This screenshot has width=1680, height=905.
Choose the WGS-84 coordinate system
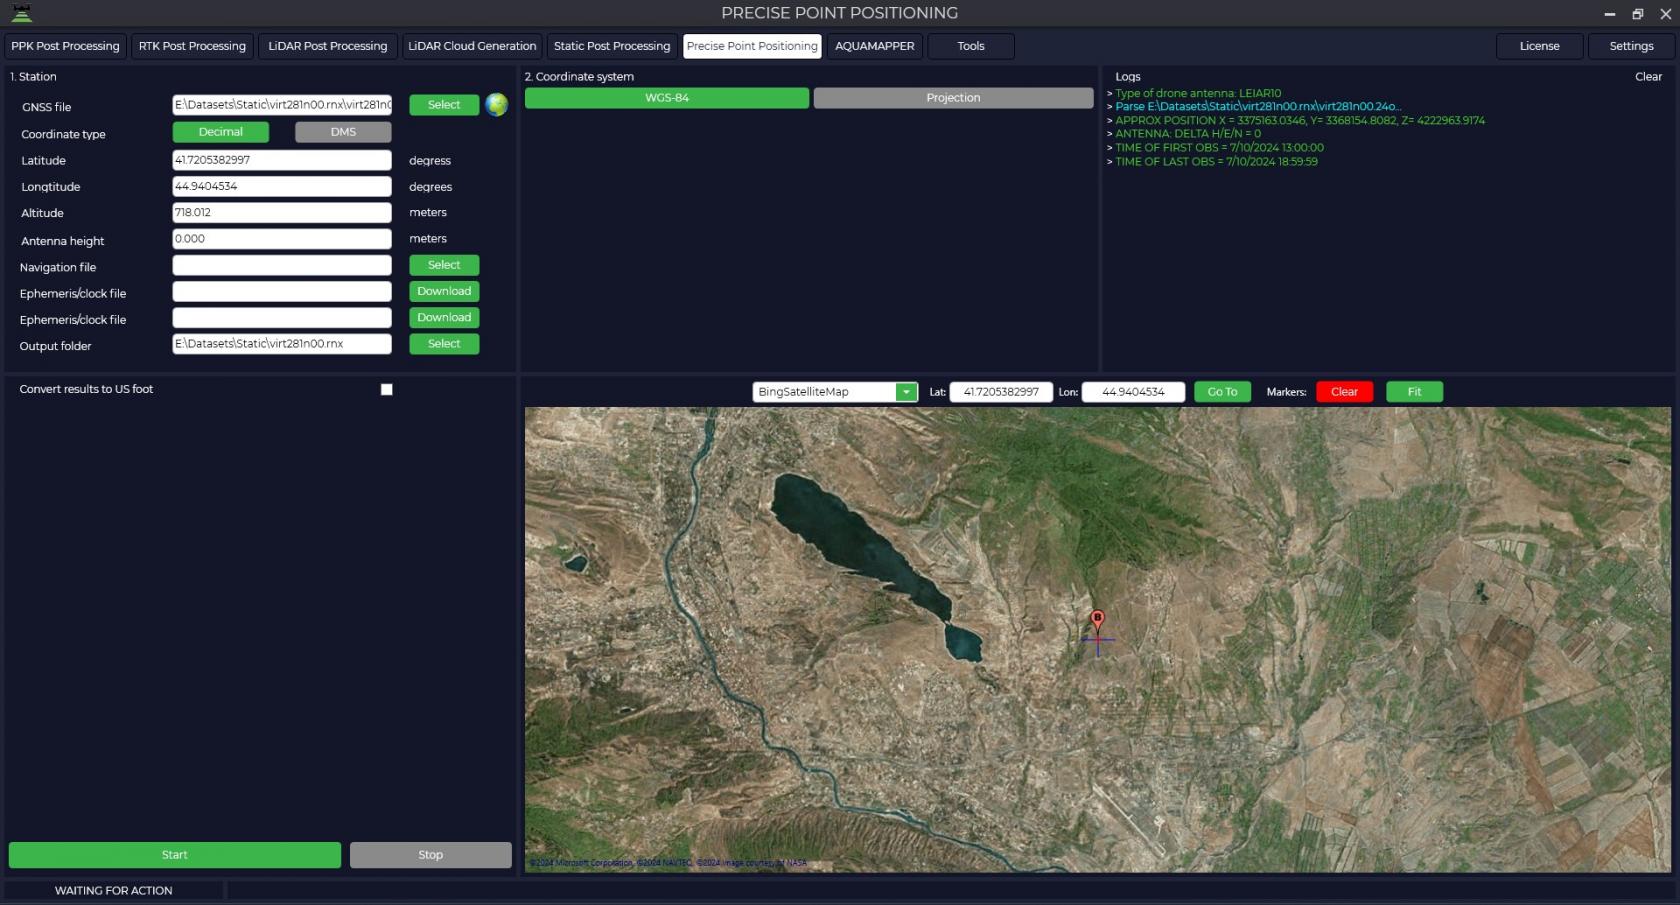[x=667, y=98]
